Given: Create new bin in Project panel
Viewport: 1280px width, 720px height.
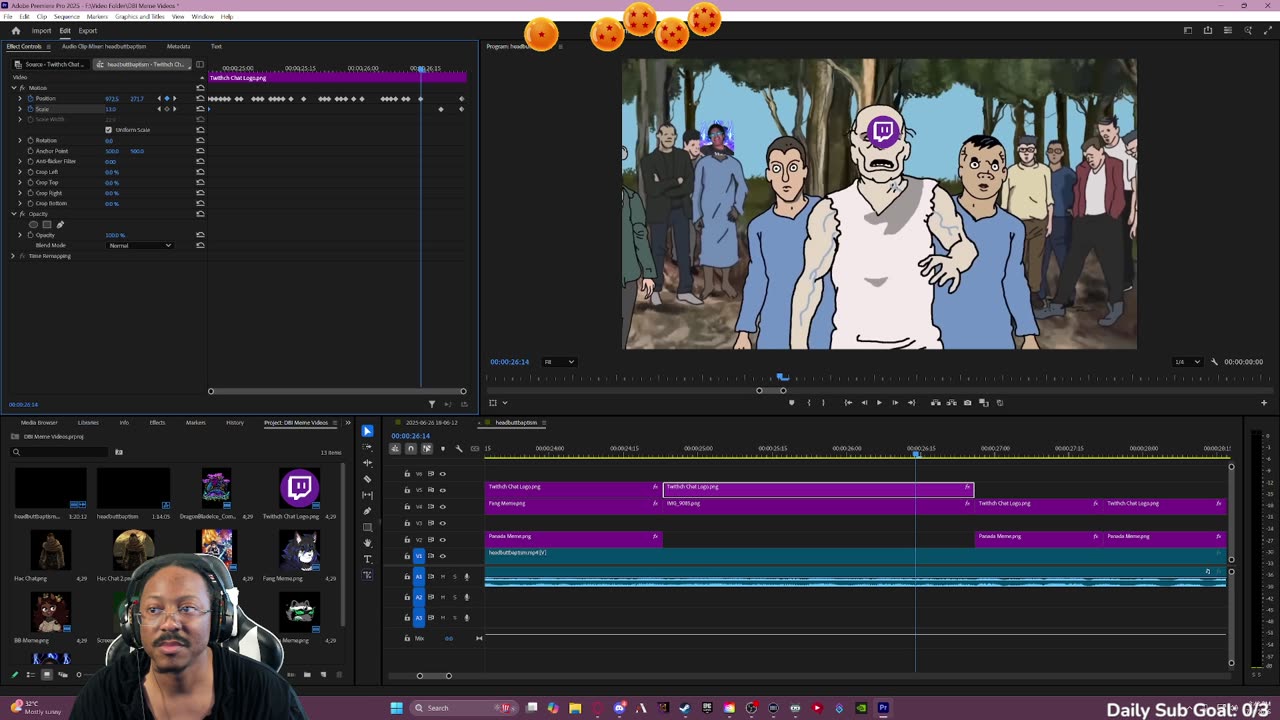Looking at the screenshot, I should pyautogui.click(x=307, y=674).
